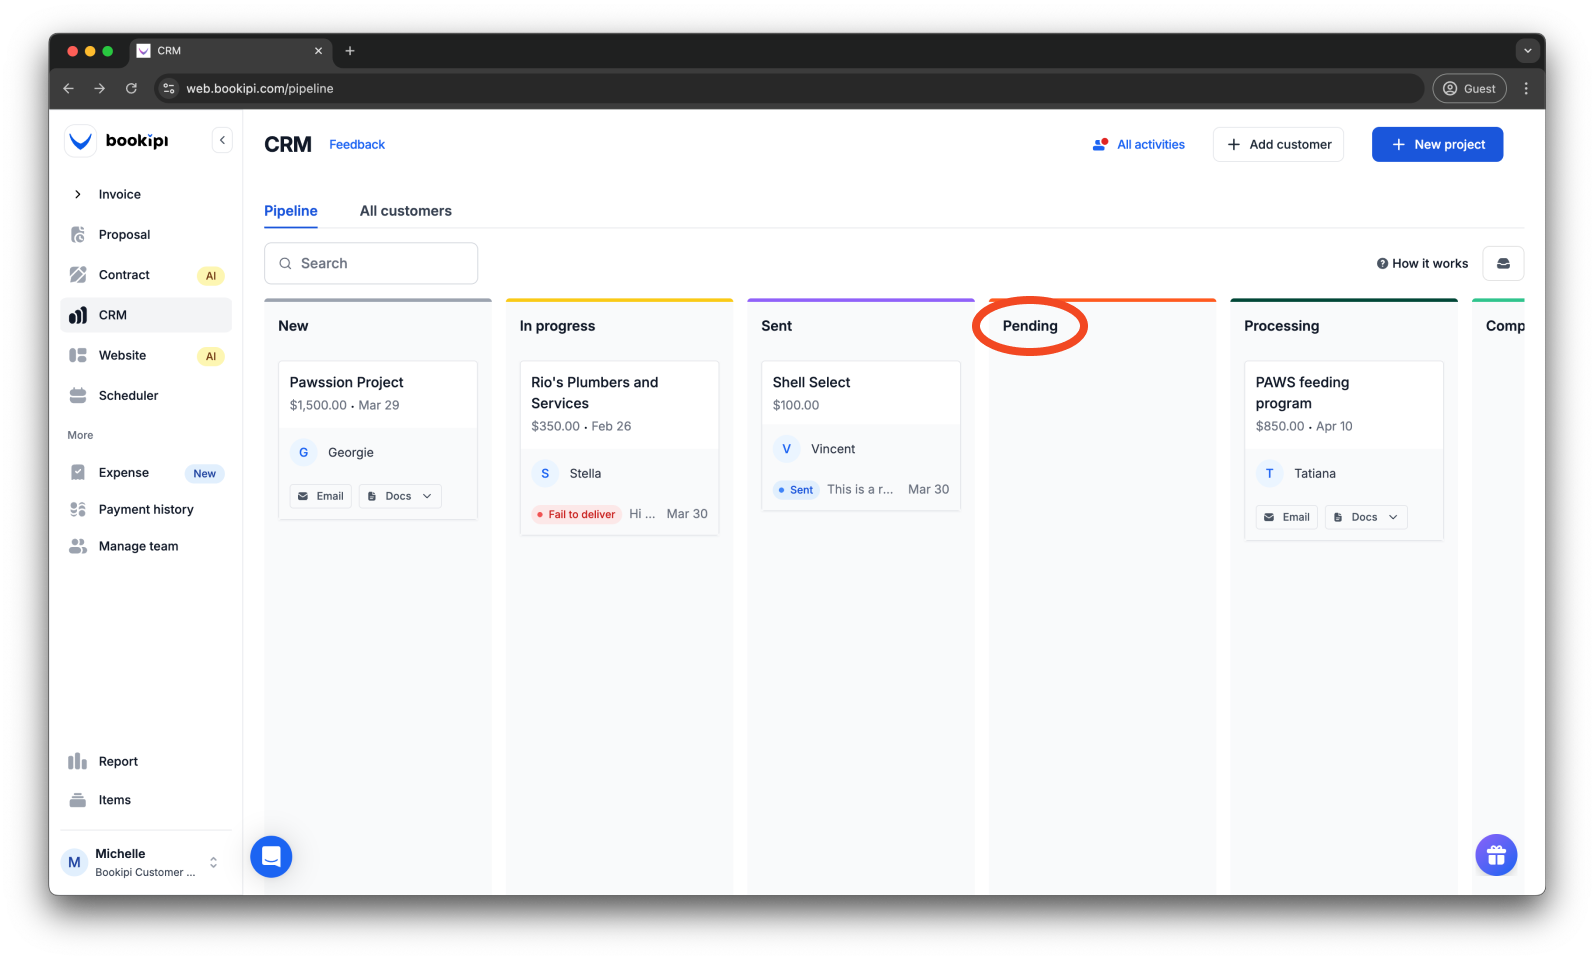Viewport: 1595px width, 960px height.
Task: Click the Fail to deliver status badge
Action: (x=577, y=515)
